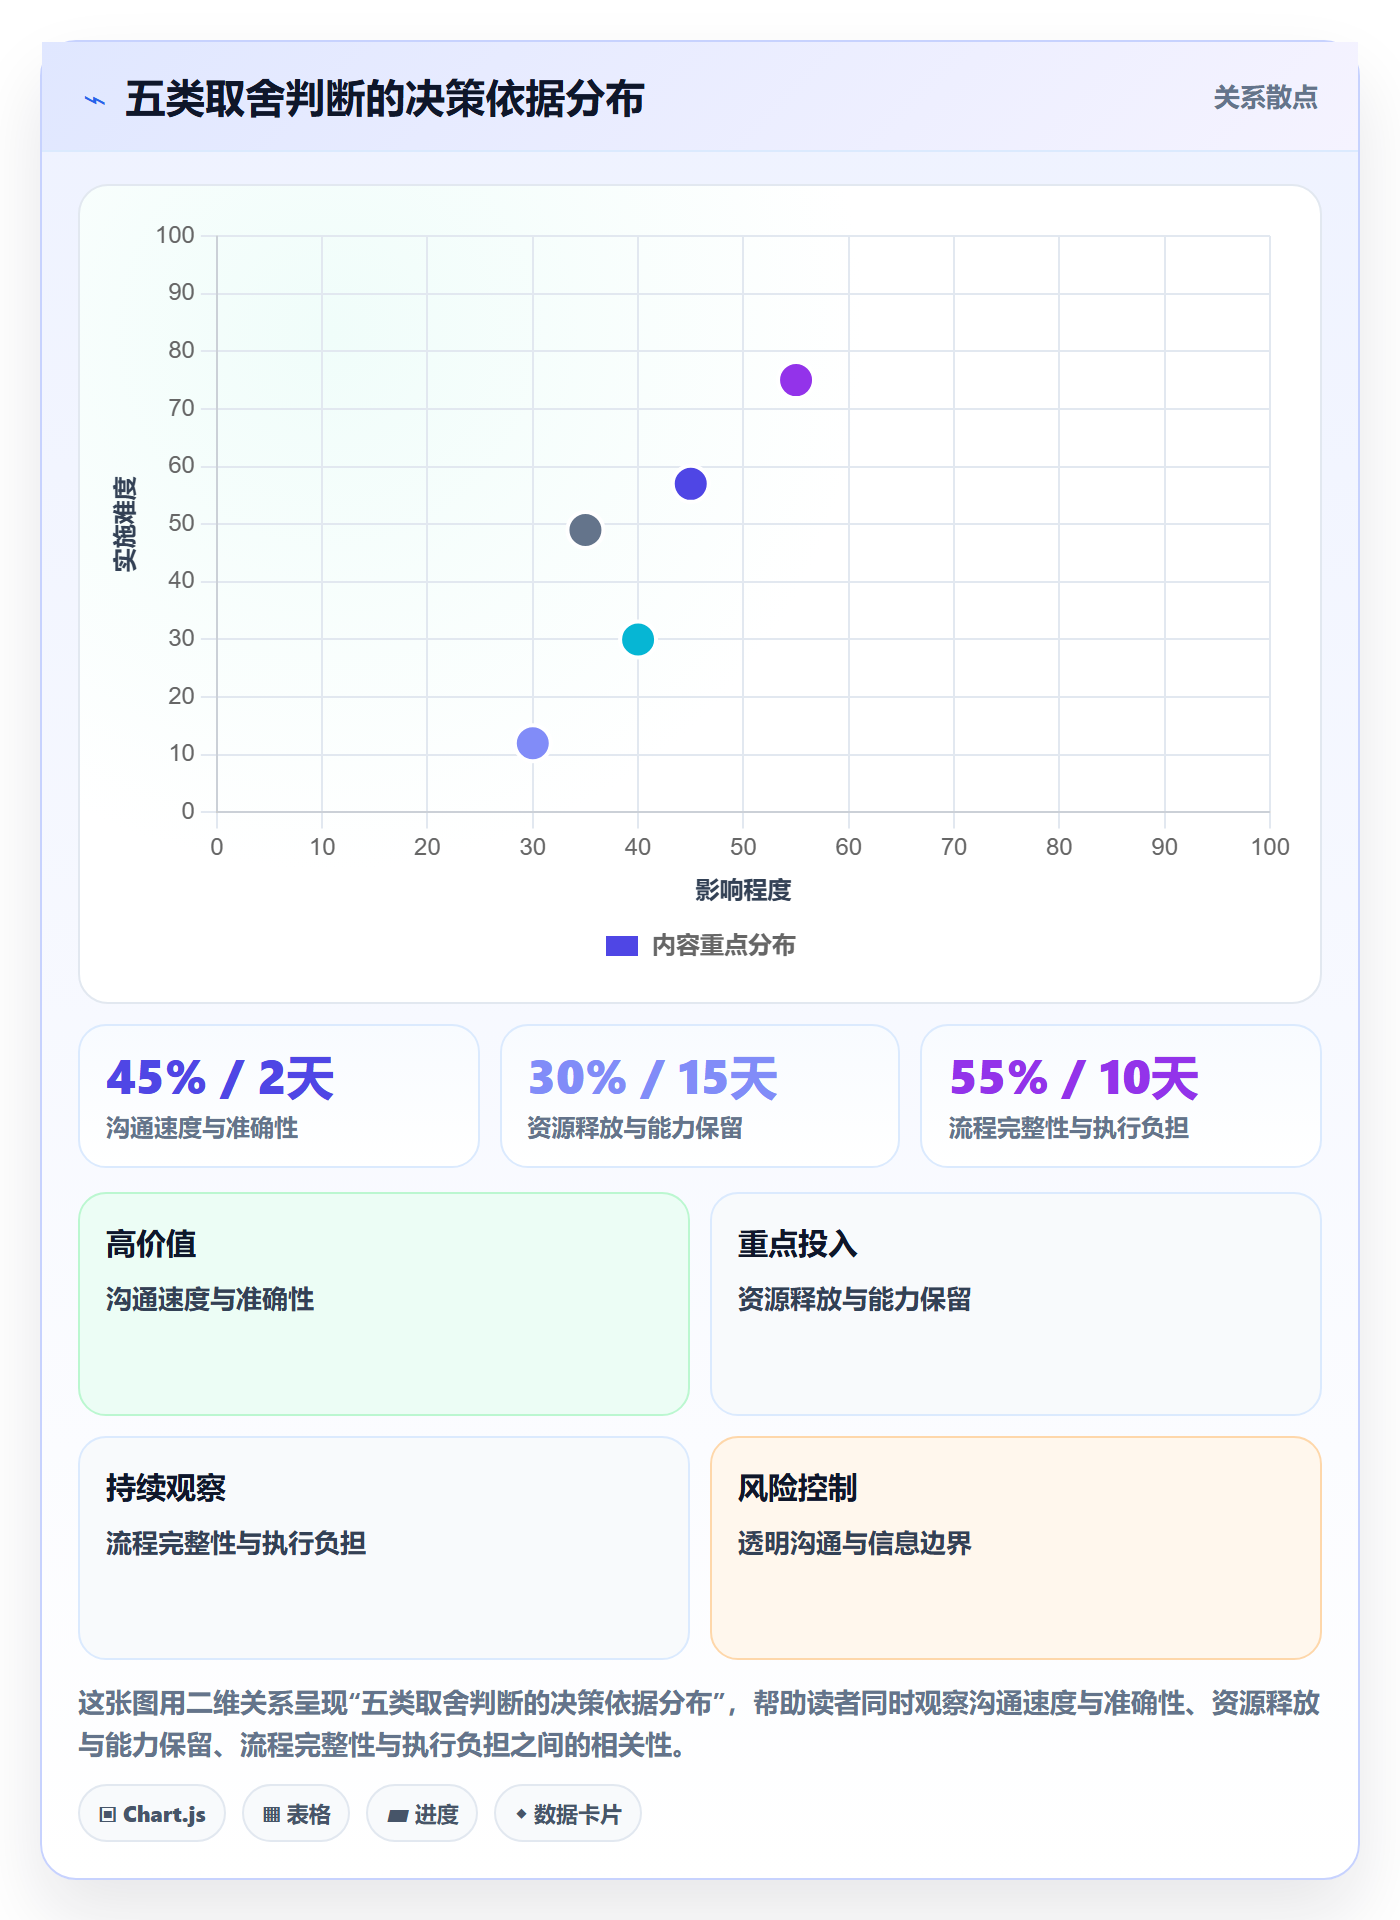This screenshot has width=1400, height=1920.
Task: Click the description paragraph starting 这张图用二维关系呈现
Action: pyautogui.click(x=699, y=1724)
